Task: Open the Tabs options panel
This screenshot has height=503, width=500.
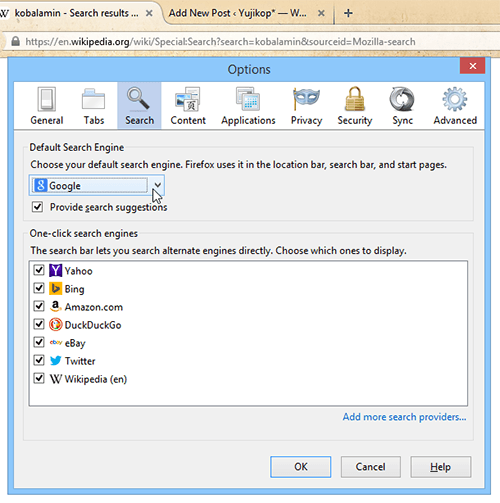Action: [94, 106]
